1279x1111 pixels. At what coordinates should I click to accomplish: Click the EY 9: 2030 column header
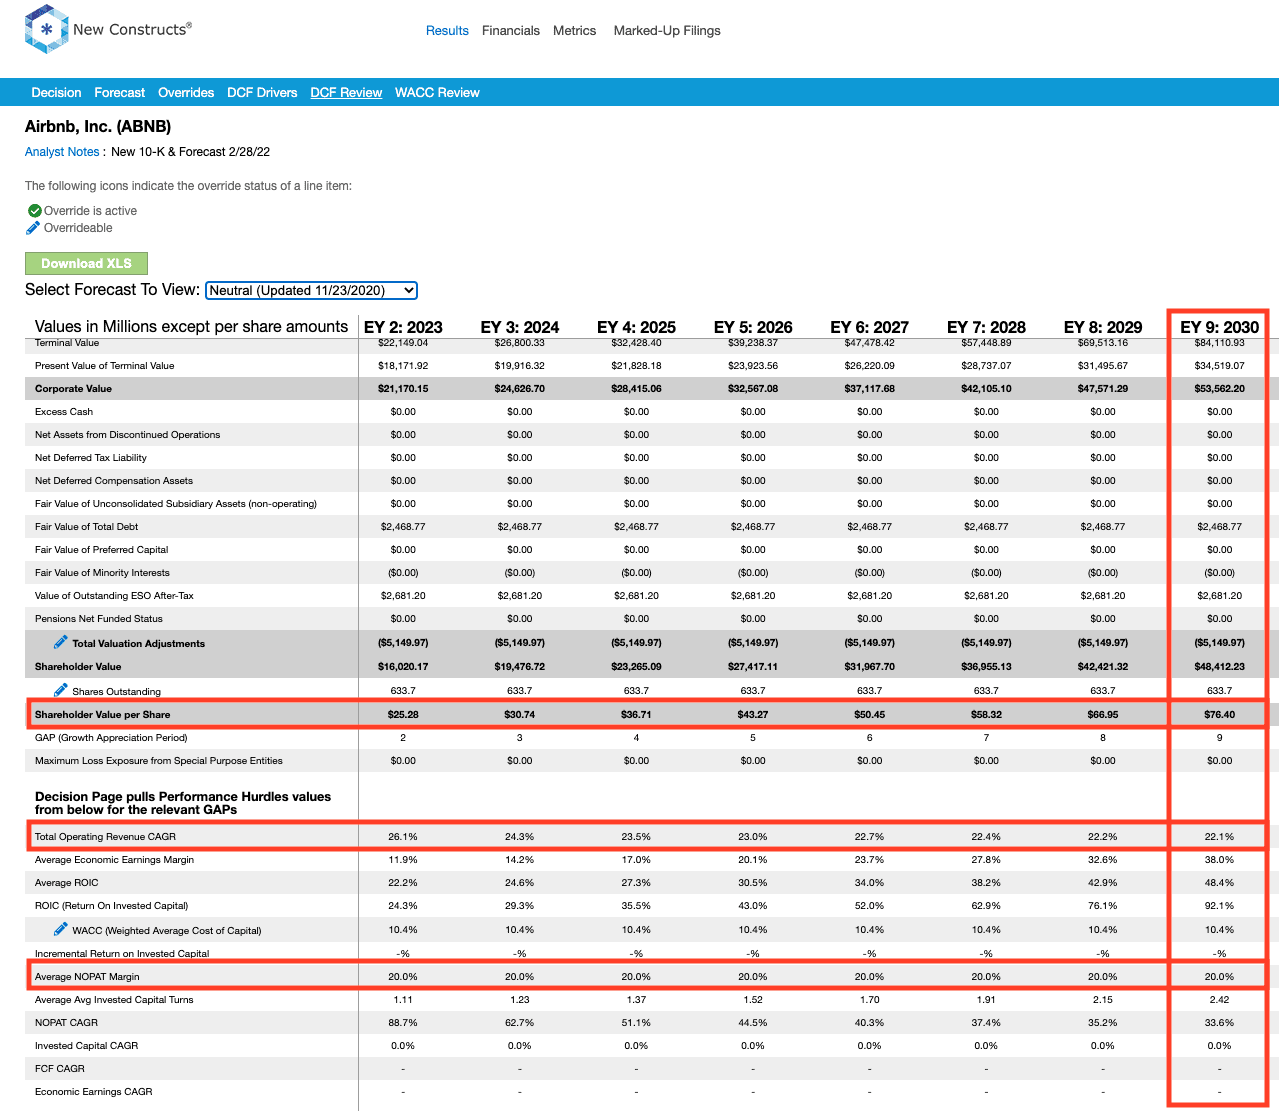[1219, 327]
